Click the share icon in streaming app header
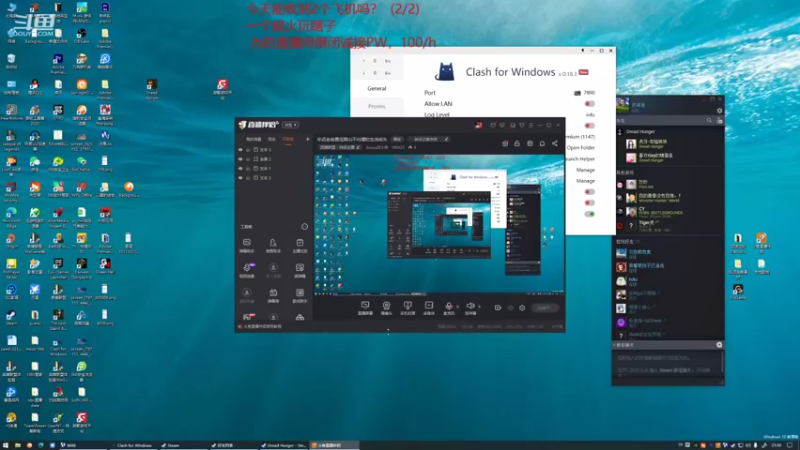Viewport: 800px width, 450px height. pos(555,144)
